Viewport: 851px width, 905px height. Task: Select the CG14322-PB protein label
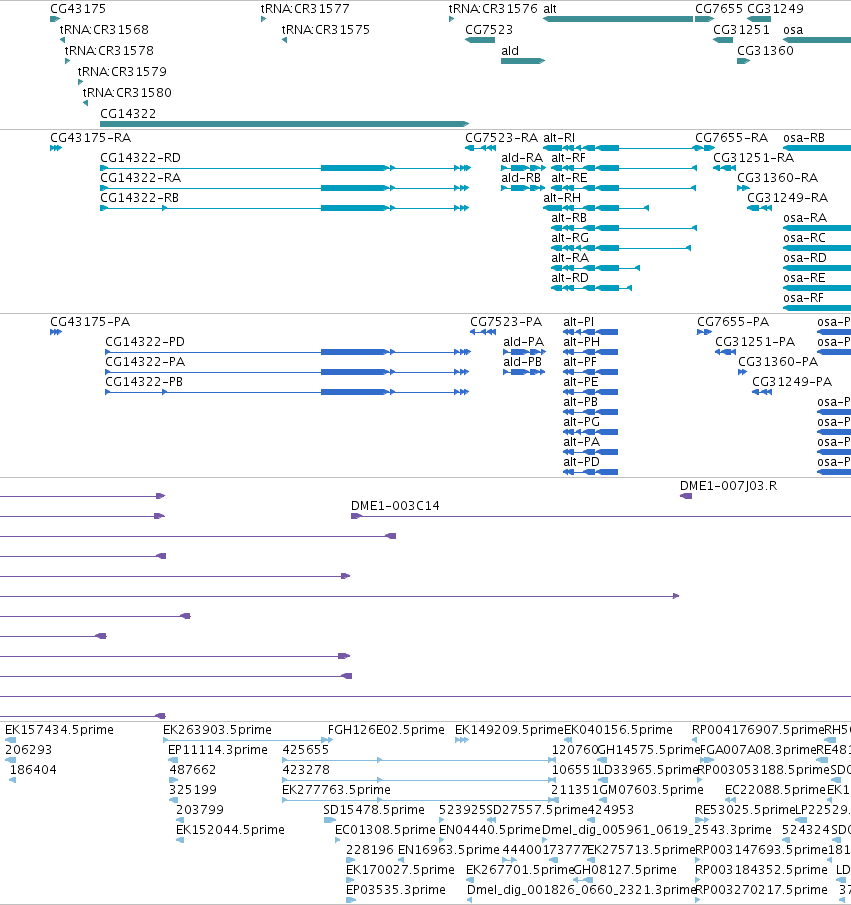[144, 382]
